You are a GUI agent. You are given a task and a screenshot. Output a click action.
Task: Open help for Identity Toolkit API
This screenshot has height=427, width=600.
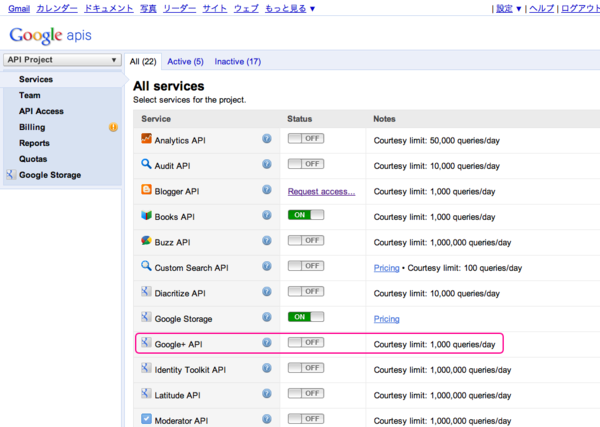pyautogui.click(x=267, y=368)
